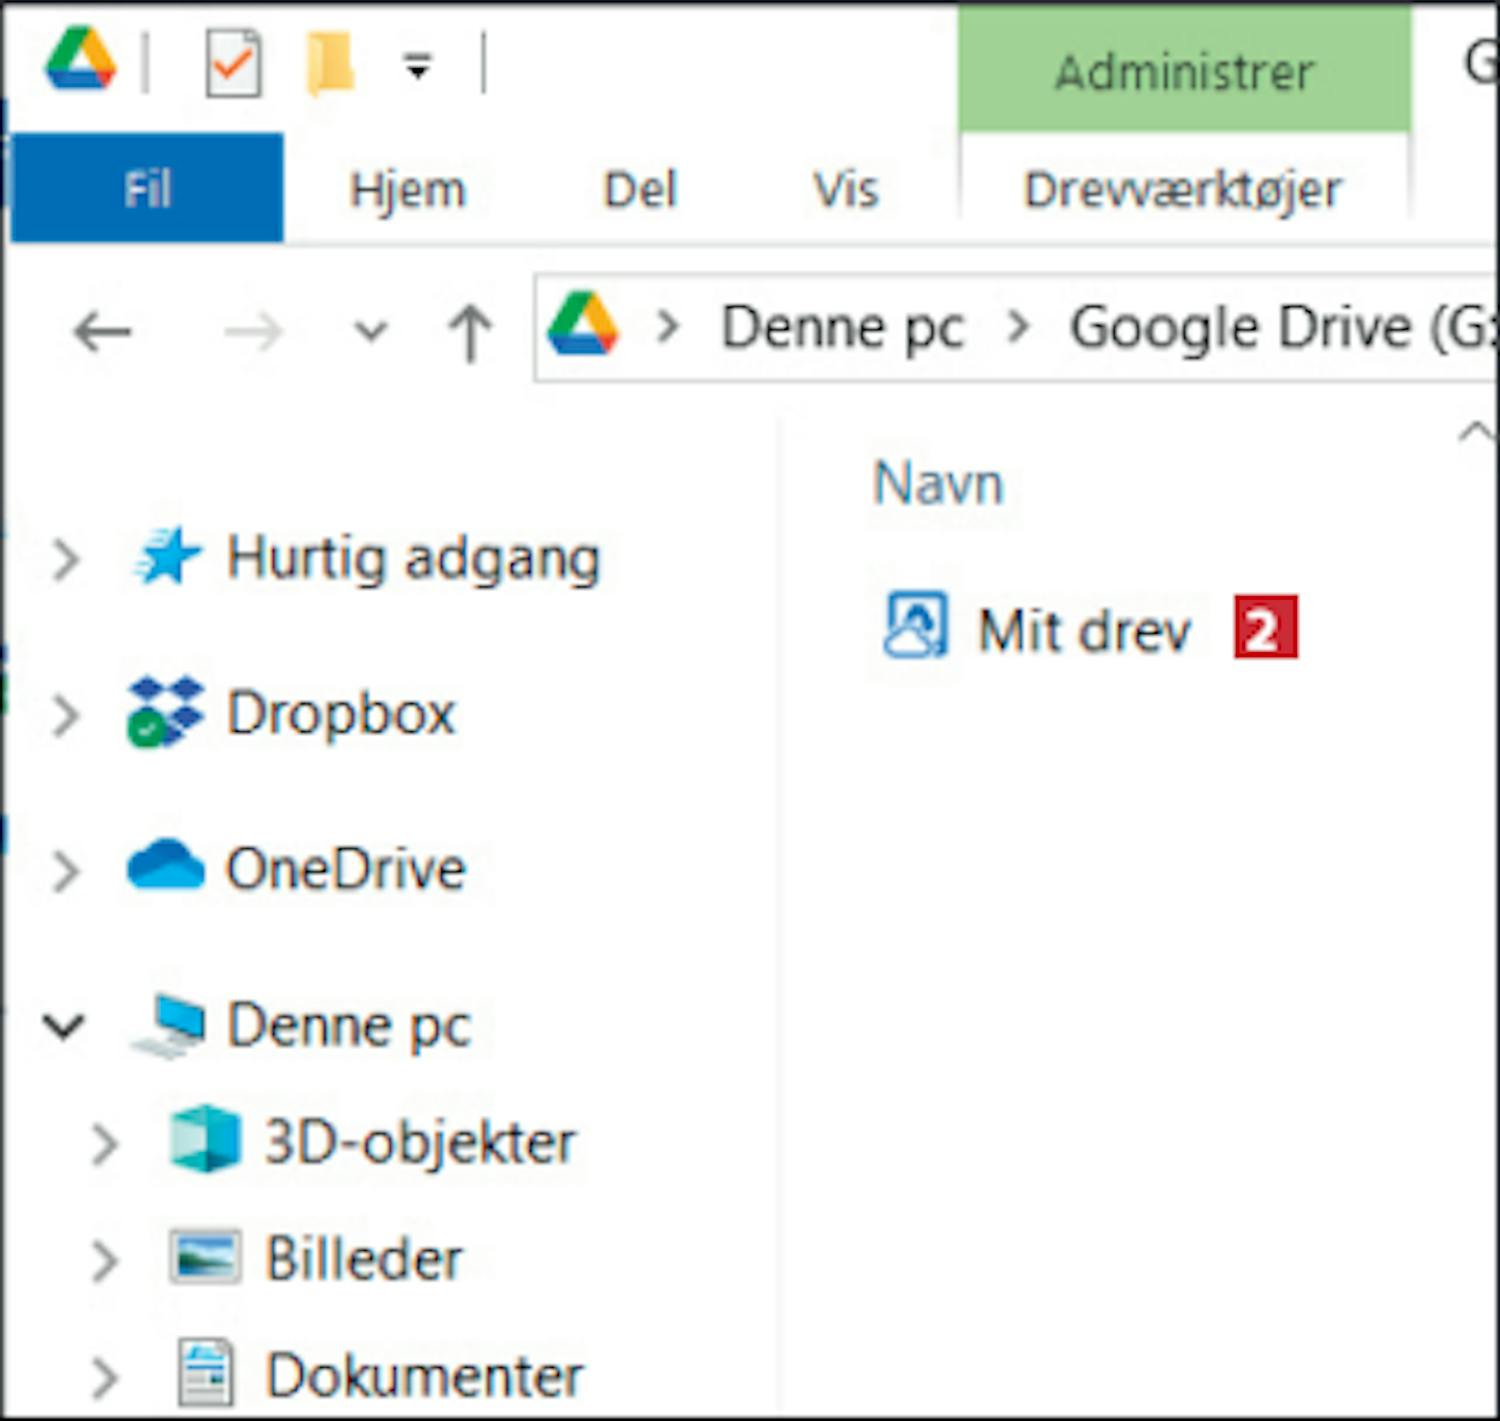Image resolution: width=1500 pixels, height=1421 pixels.
Task: Open the Fil menu tab
Action: [x=147, y=189]
